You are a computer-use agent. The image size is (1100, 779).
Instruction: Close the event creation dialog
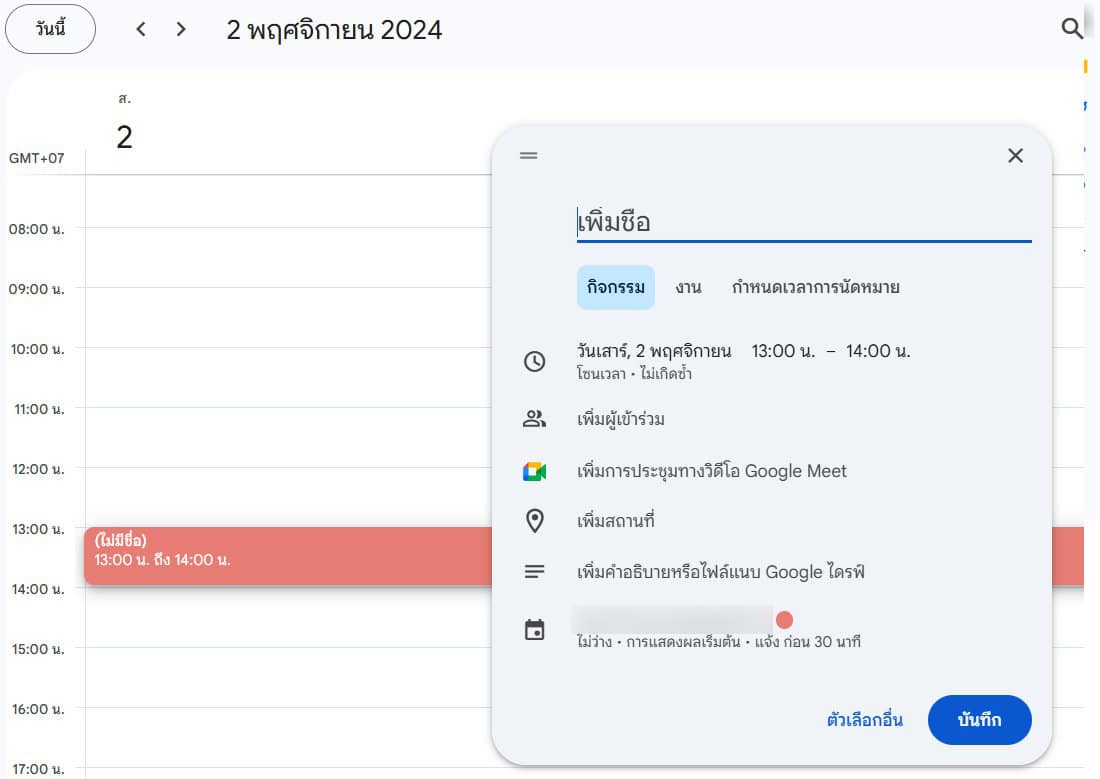click(1015, 156)
